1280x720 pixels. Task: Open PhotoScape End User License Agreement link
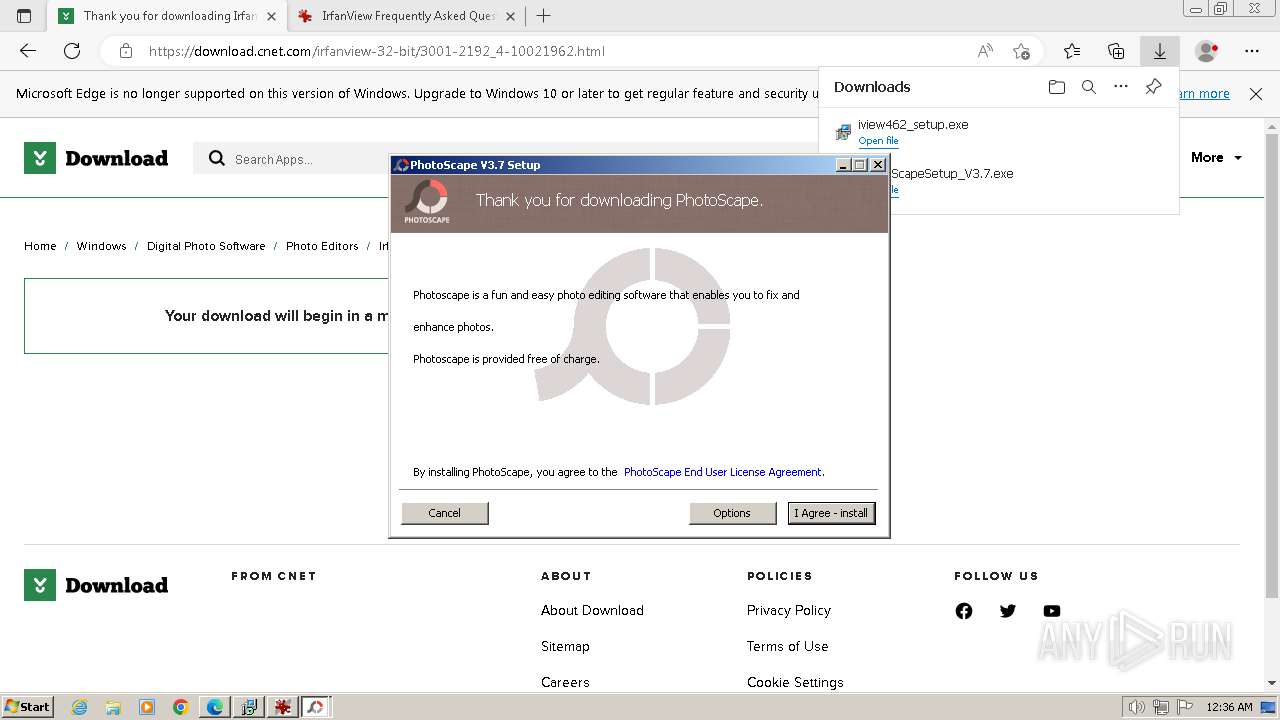723,472
